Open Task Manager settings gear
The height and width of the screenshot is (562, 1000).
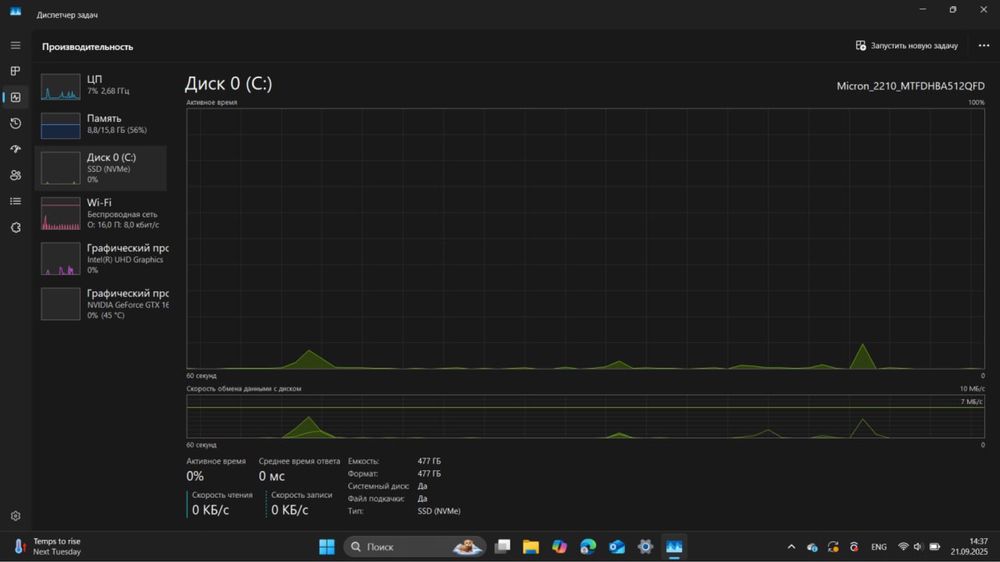click(15, 515)
